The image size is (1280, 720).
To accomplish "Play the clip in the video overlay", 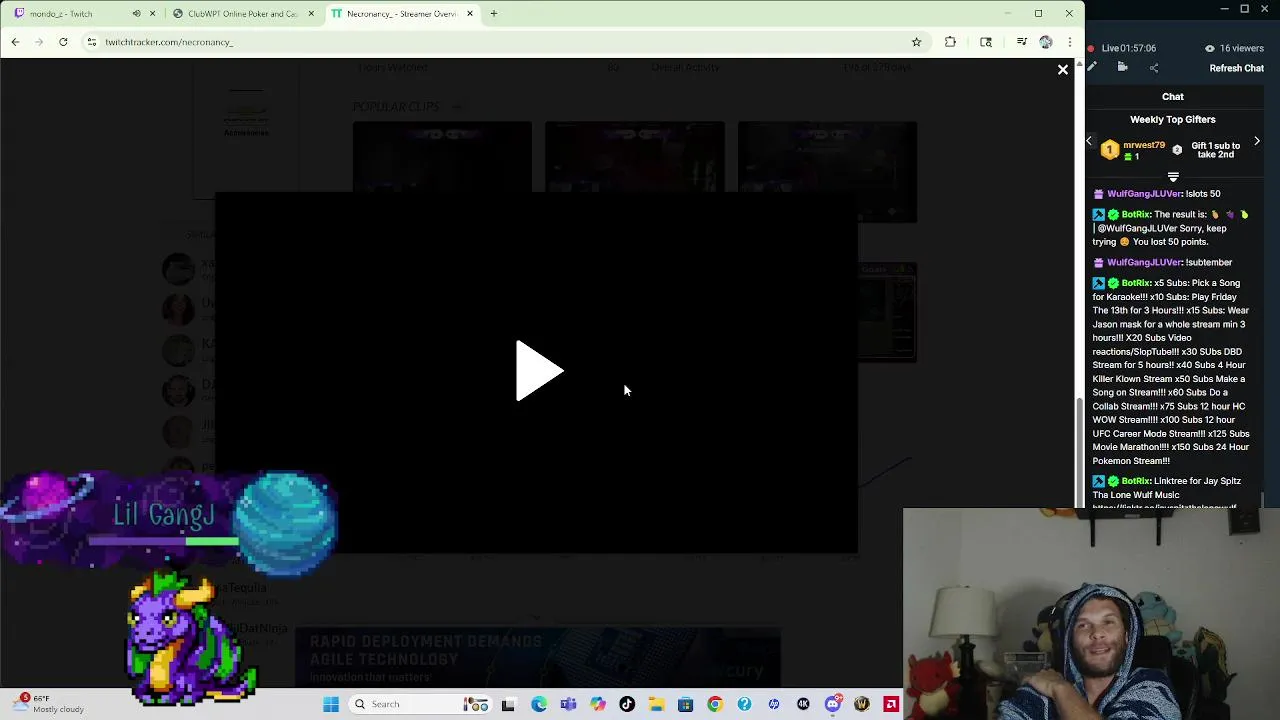I will [x=539, y=371].
